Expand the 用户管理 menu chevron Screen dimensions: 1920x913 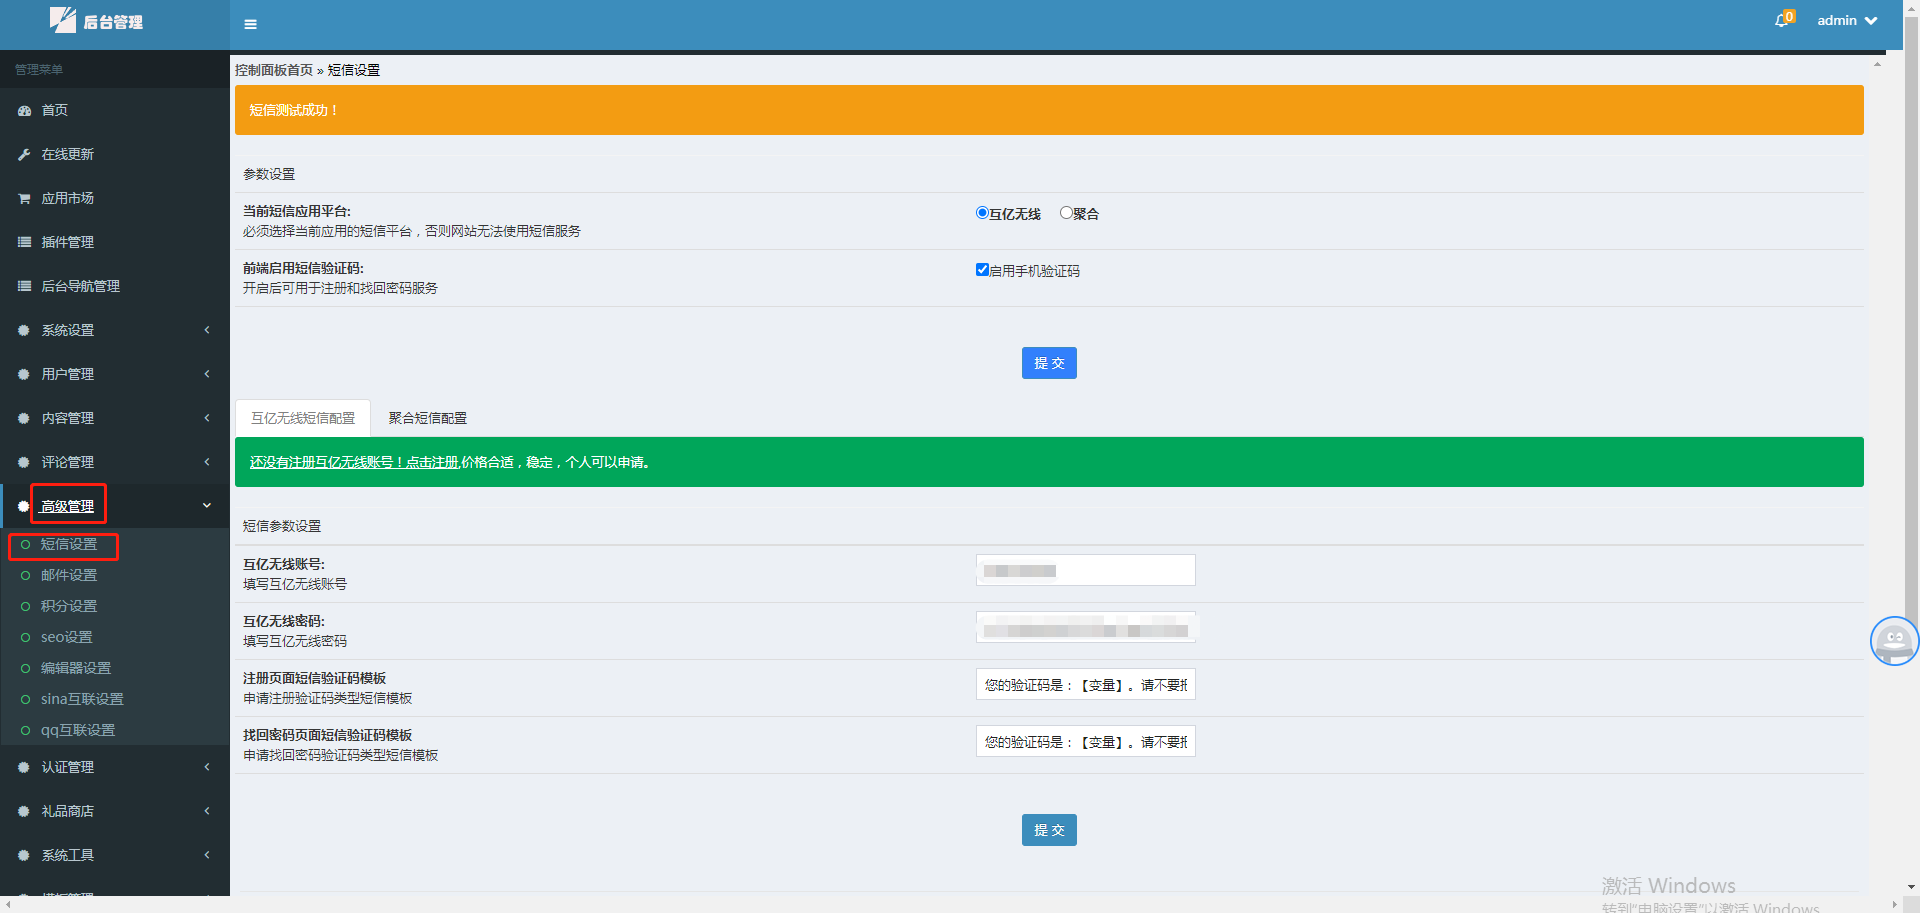pyautogui.click(x=207, y=374)
